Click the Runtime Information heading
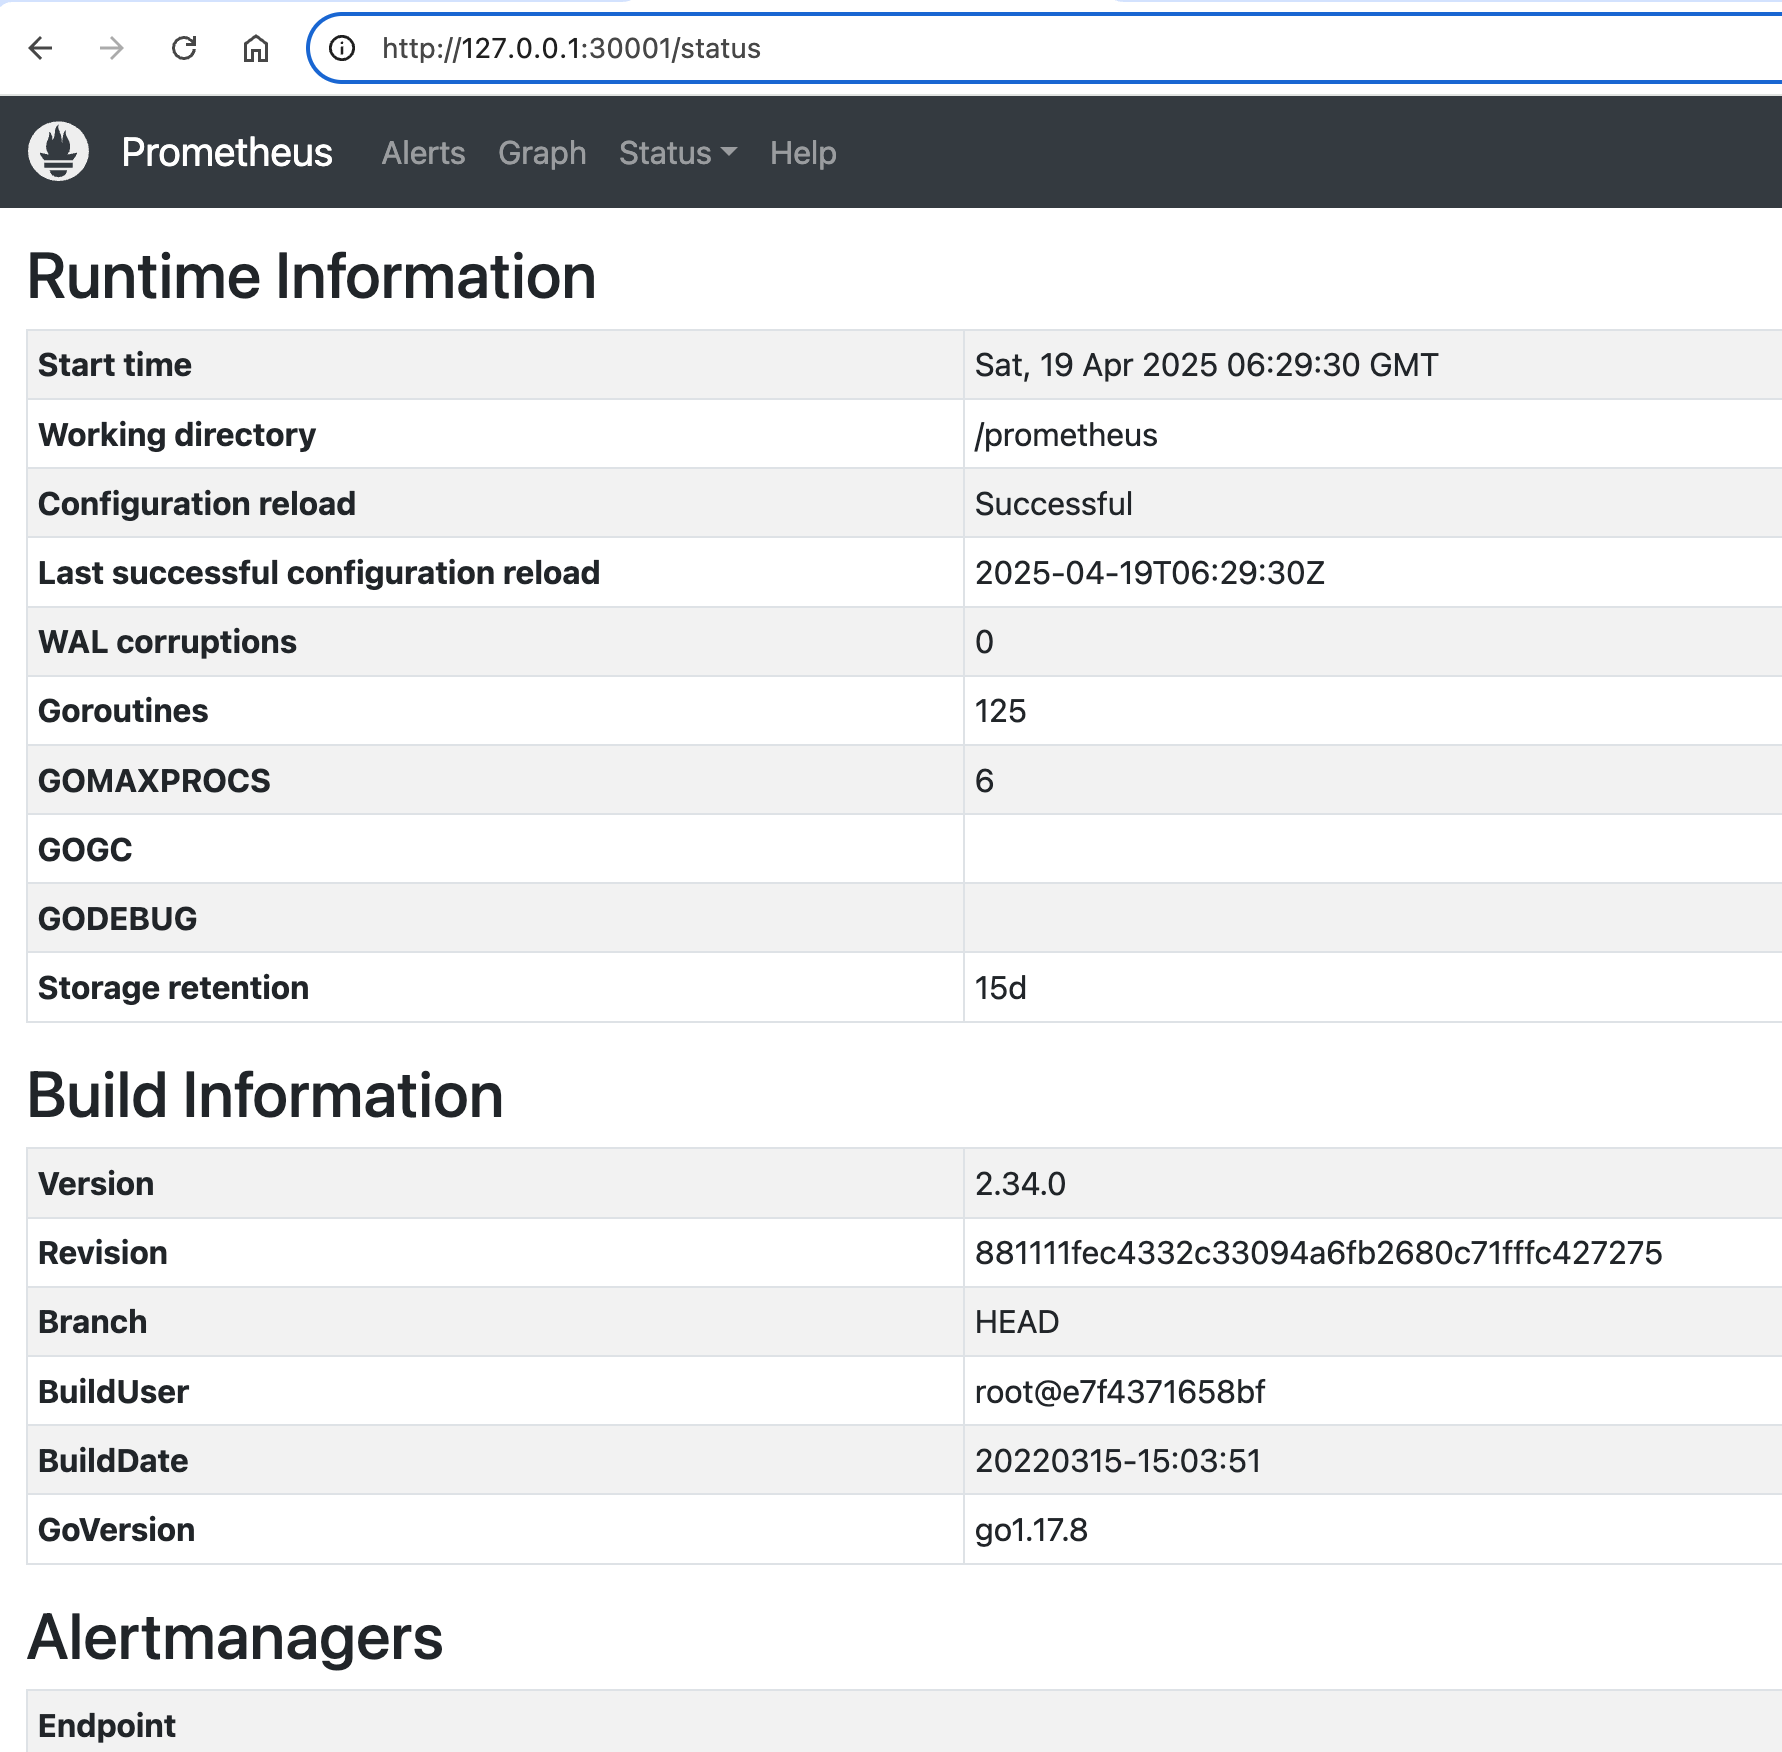 coord(312,276)
